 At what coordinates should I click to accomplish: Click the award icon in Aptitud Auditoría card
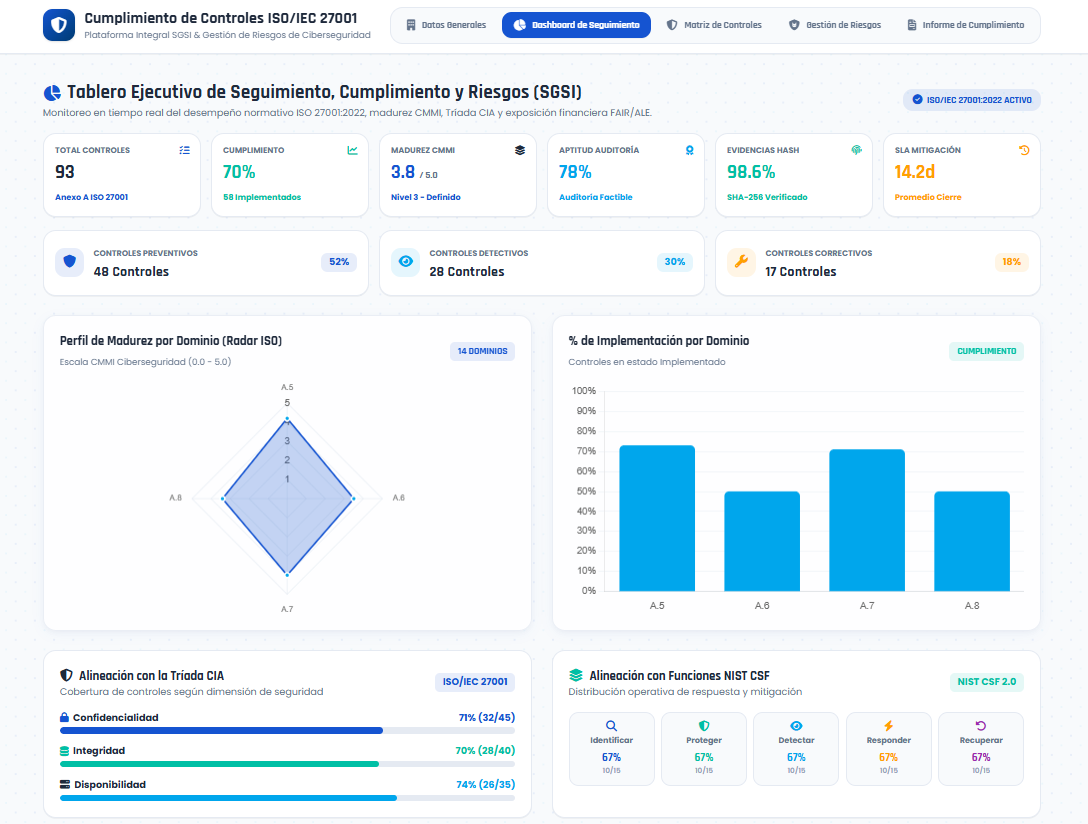click(689, 150)
